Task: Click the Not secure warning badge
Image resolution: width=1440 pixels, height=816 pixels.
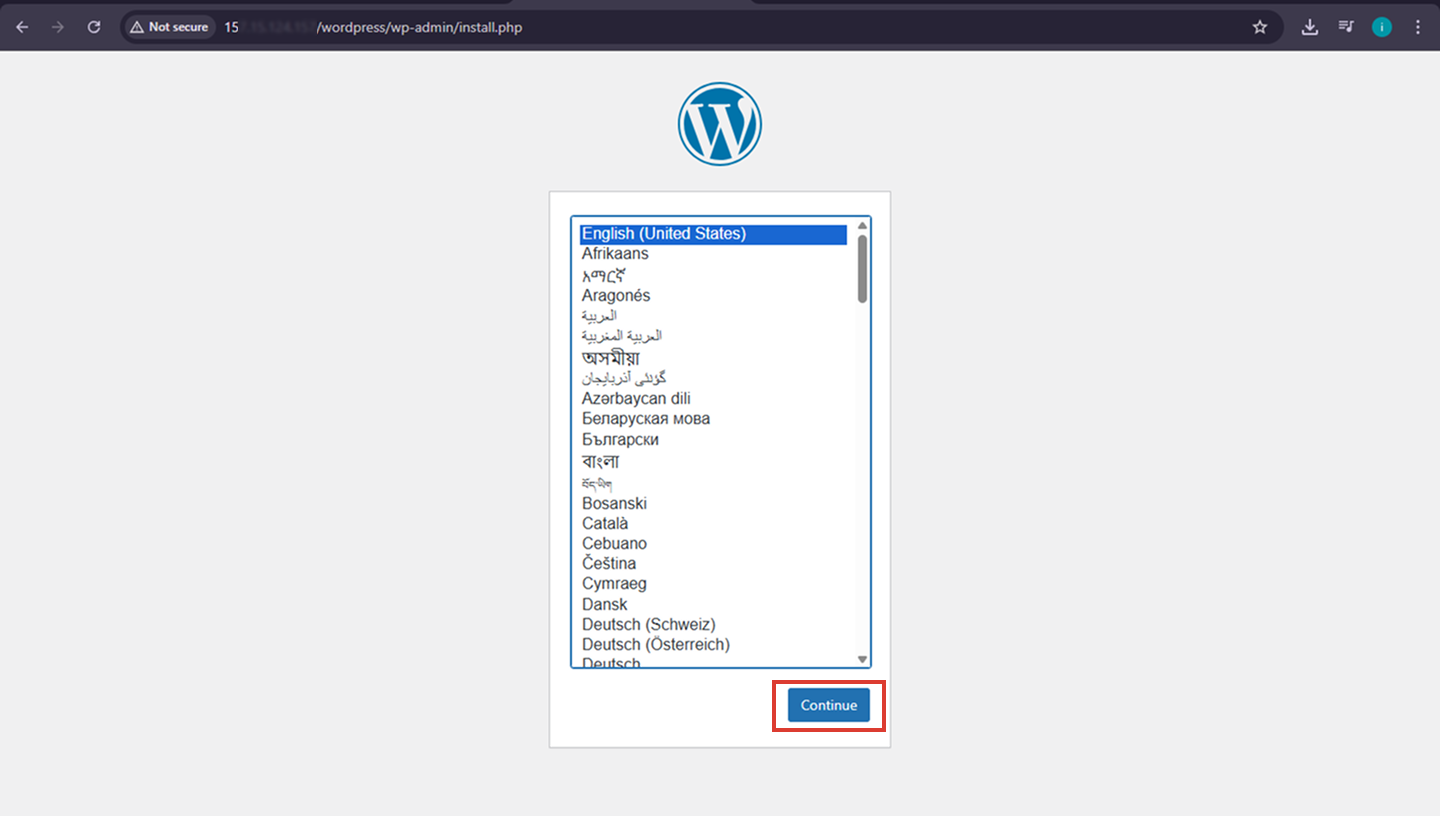Action: 169,27
